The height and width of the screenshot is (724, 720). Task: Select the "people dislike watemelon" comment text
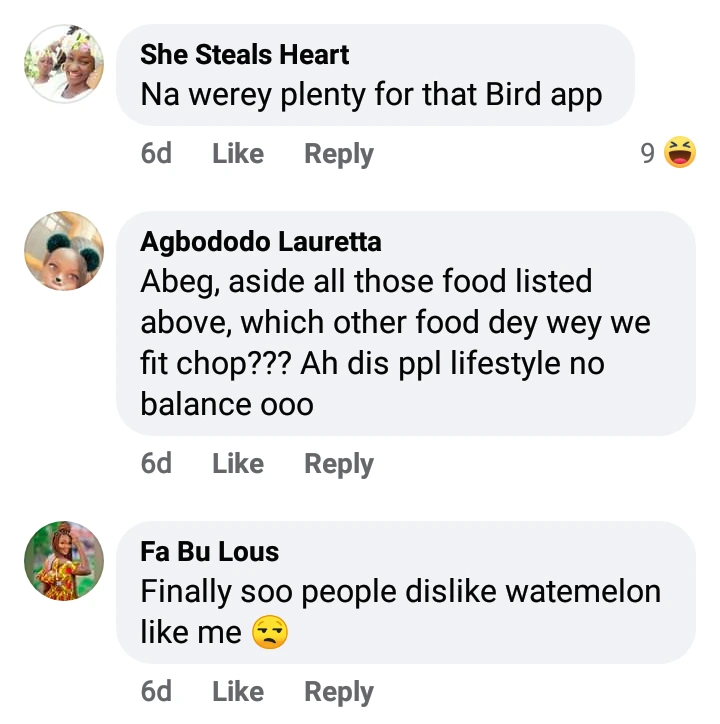pyautogui.click(x=400, y=591)
